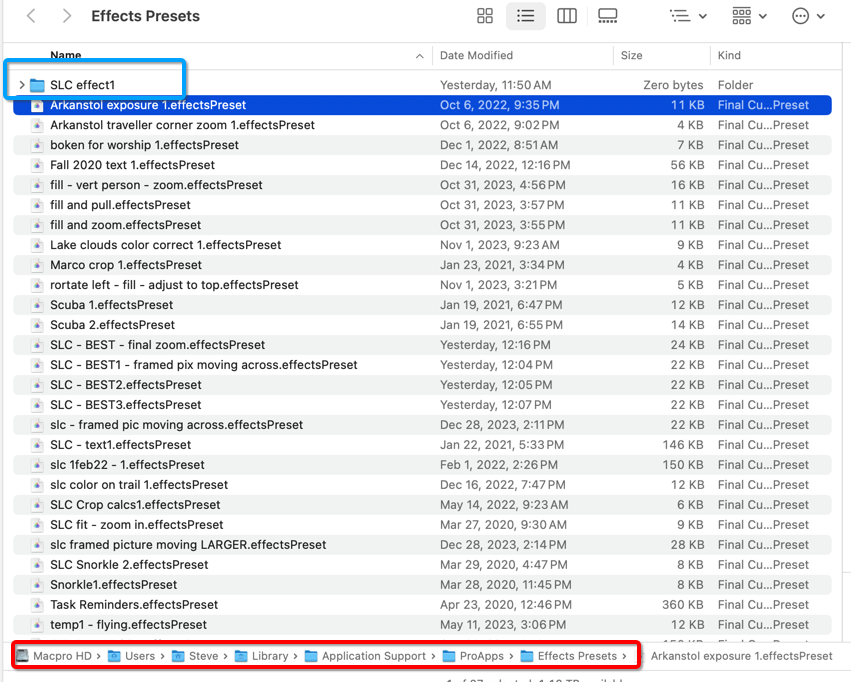Select the Fall 2020 text 1 preset row
The width and height of the screenshot is (851, 682).
(x=200, y=165)
